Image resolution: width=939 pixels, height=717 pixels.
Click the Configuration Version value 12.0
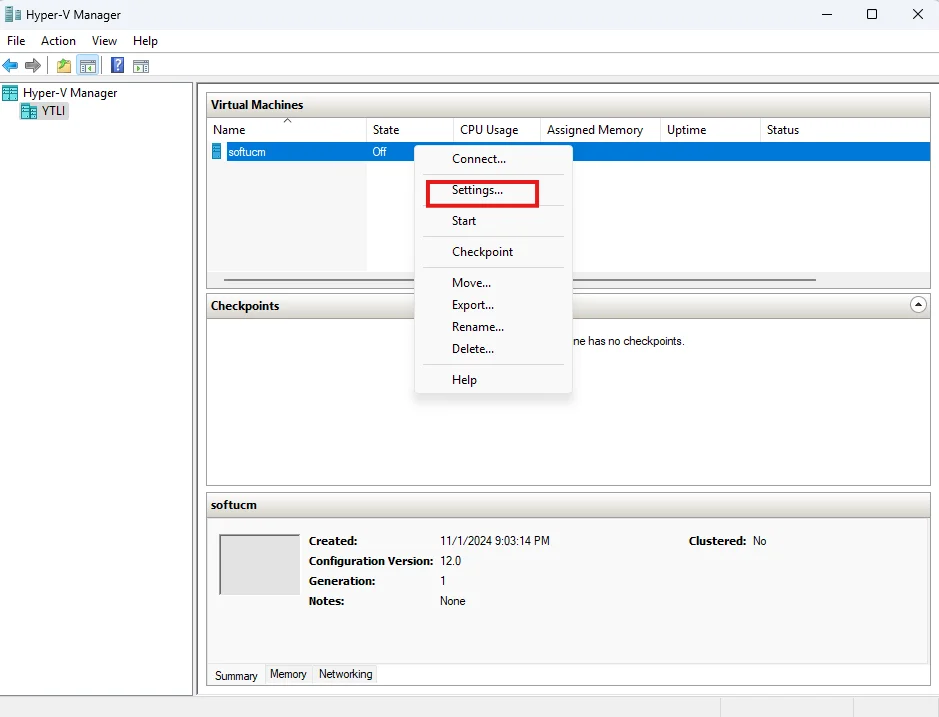tap(450, 561)
